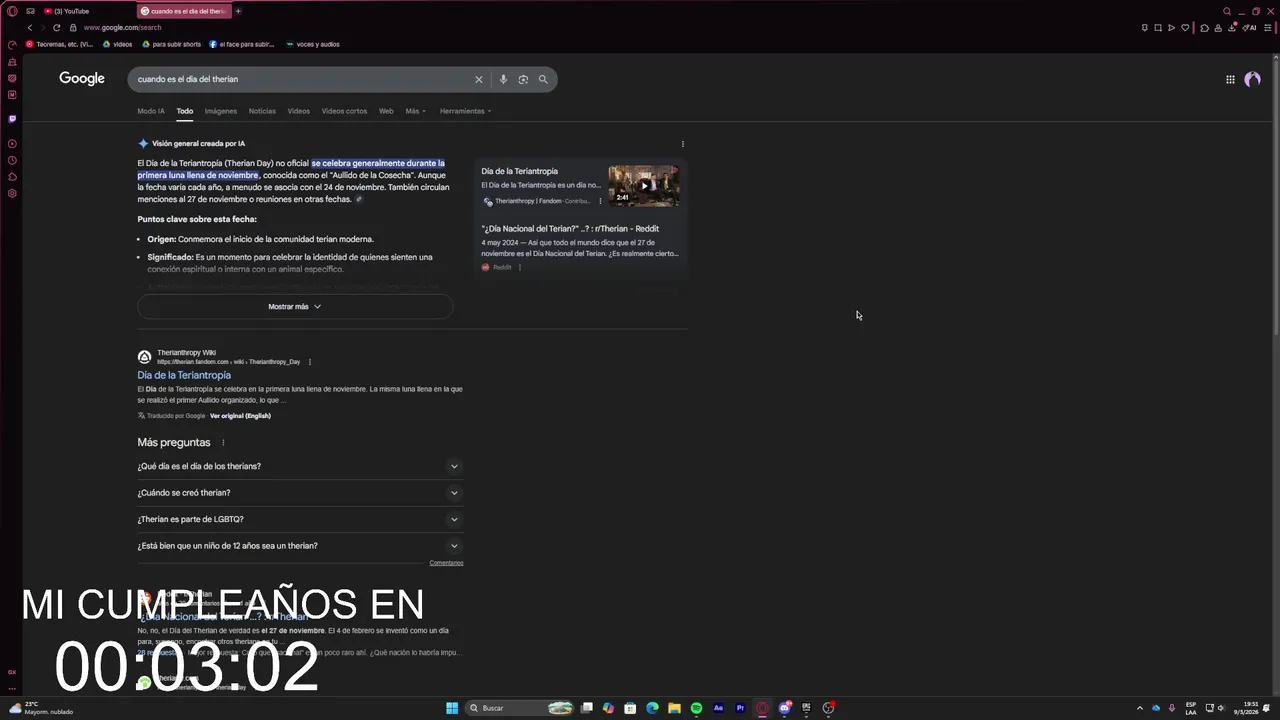1280x720 pixels.
Task: Open the Google account profile avatar
Action: [1252, 79]
